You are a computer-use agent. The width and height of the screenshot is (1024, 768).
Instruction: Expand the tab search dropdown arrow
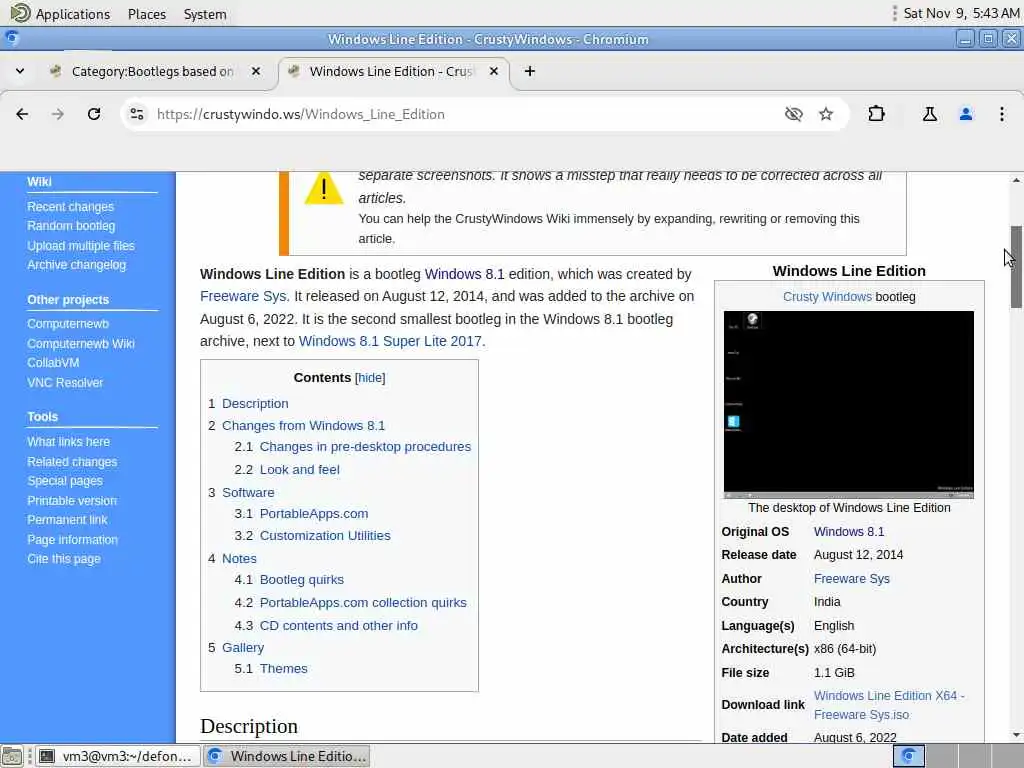pyautogui.click(x=20, y=71)
